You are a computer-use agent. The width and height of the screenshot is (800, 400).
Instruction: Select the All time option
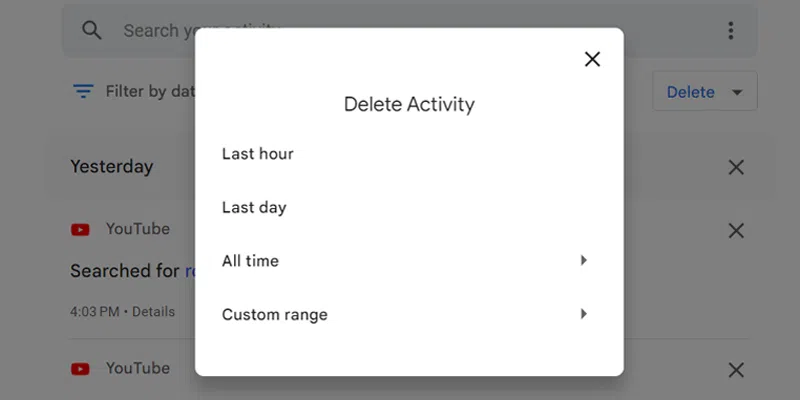[251, 261]
